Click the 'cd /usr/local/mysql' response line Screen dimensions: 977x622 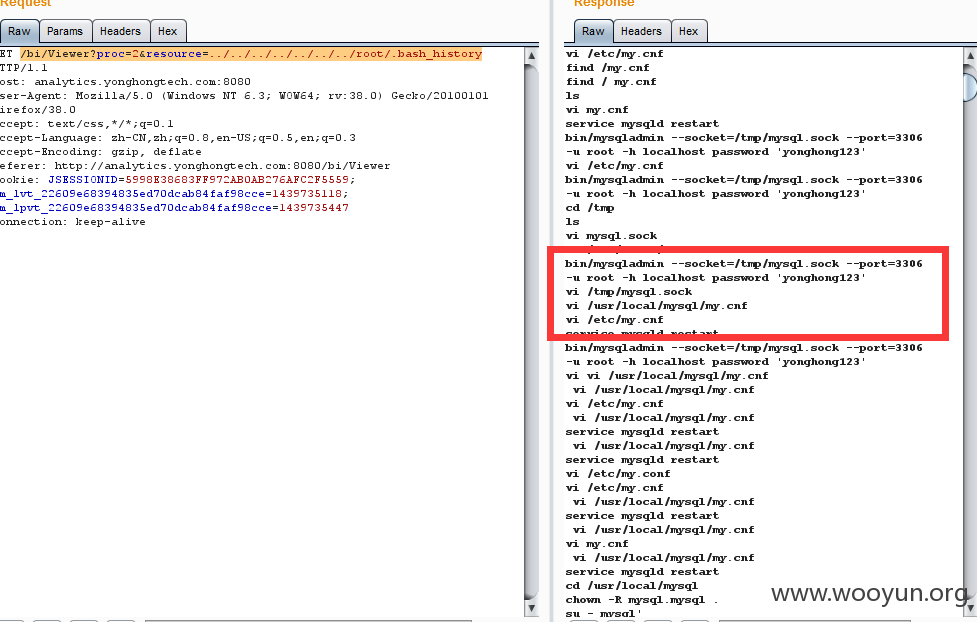pyautogui.click(x=632, y=586)
